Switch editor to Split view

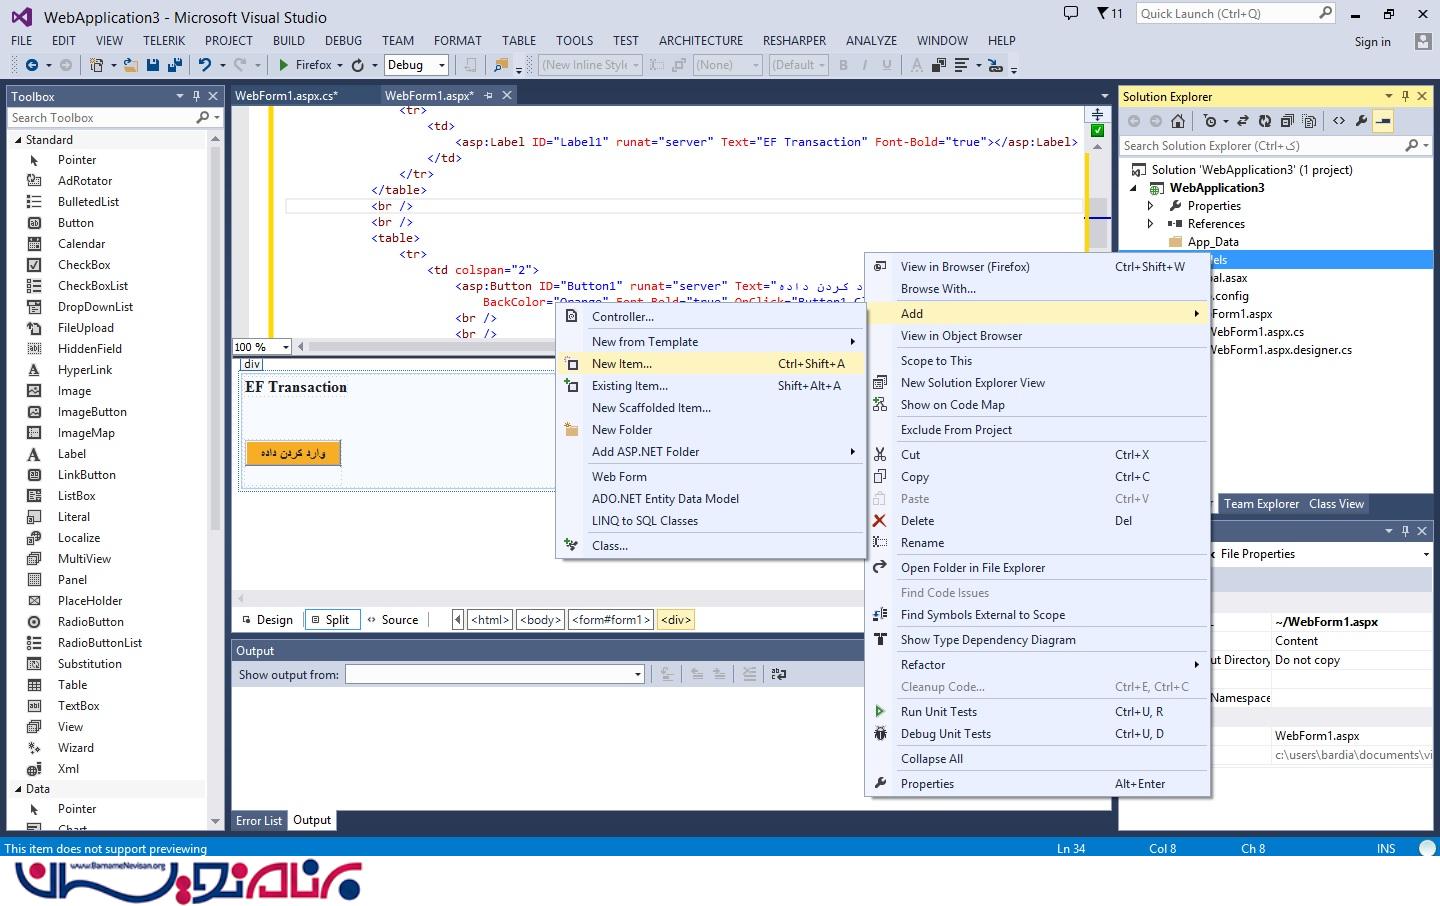click(331, 620)
